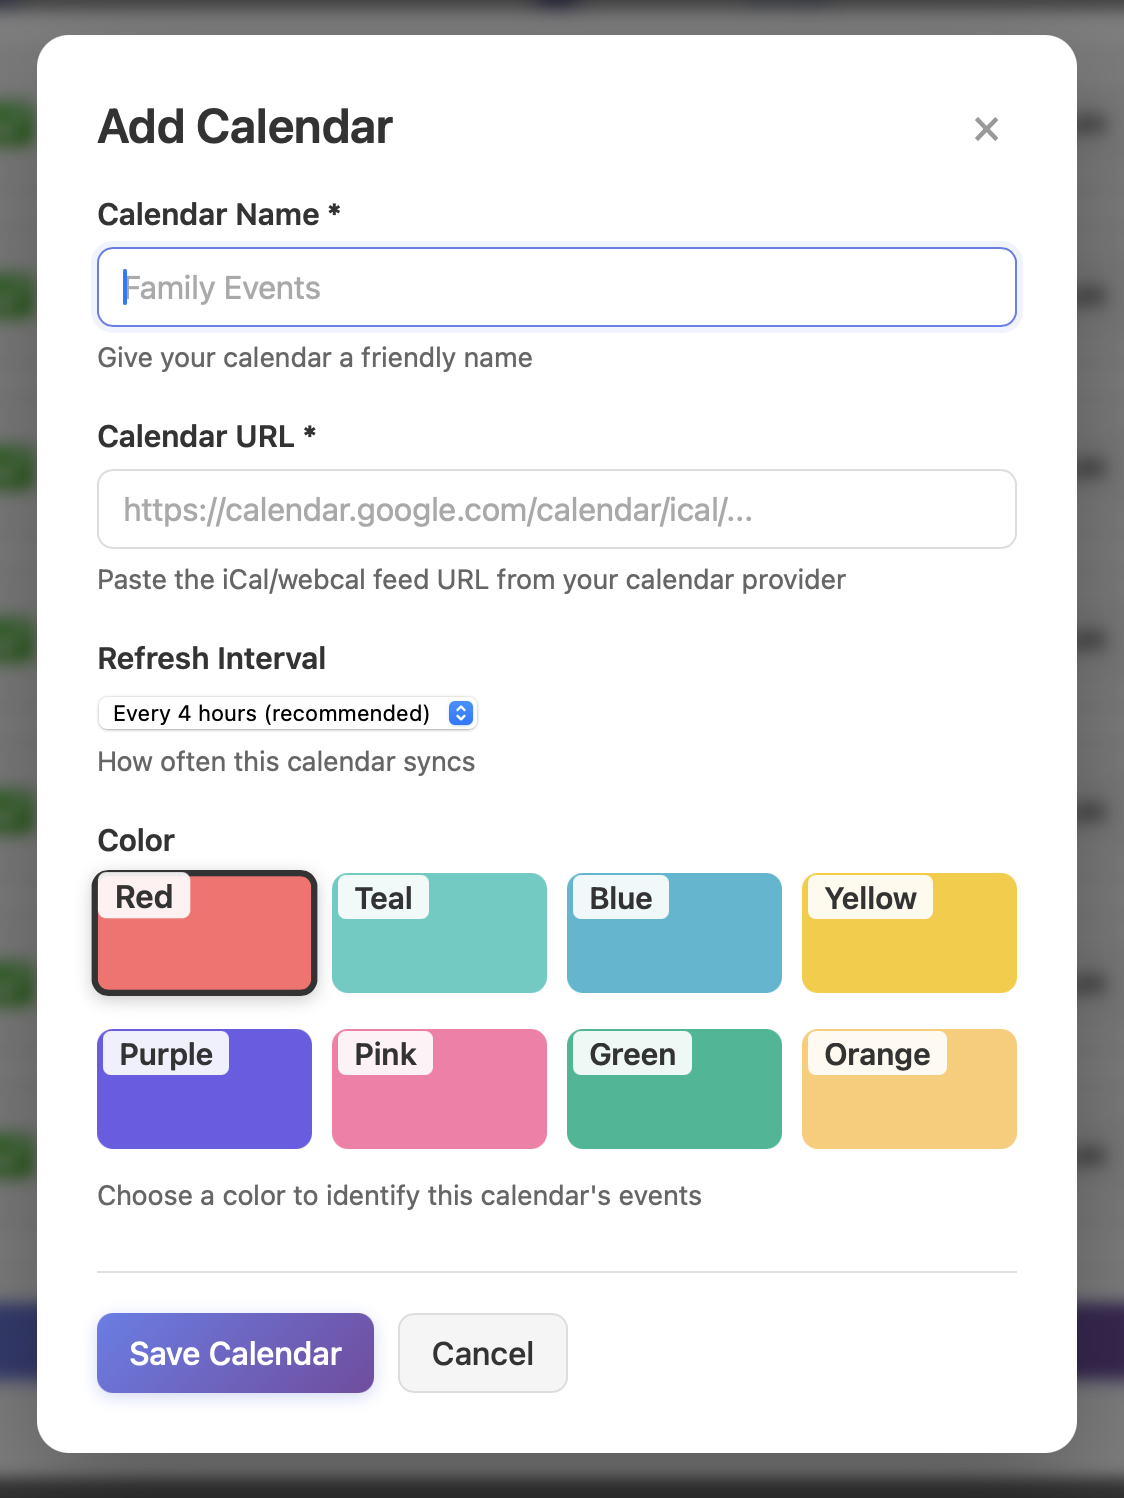Image resolution: width=1124 pixels, height=1498 pixels.
Task: Click the dropdown stepper arrows icon
Action: 459,713
